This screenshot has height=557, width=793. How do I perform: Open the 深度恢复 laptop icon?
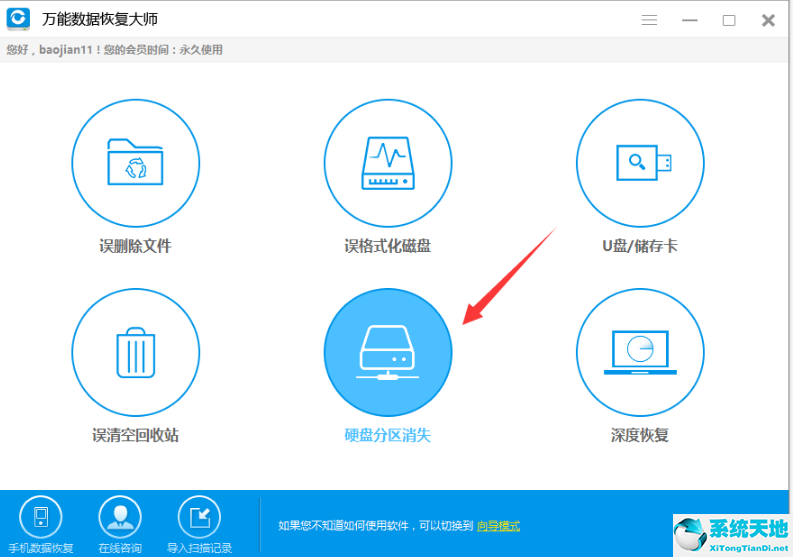tap(640, 352)
